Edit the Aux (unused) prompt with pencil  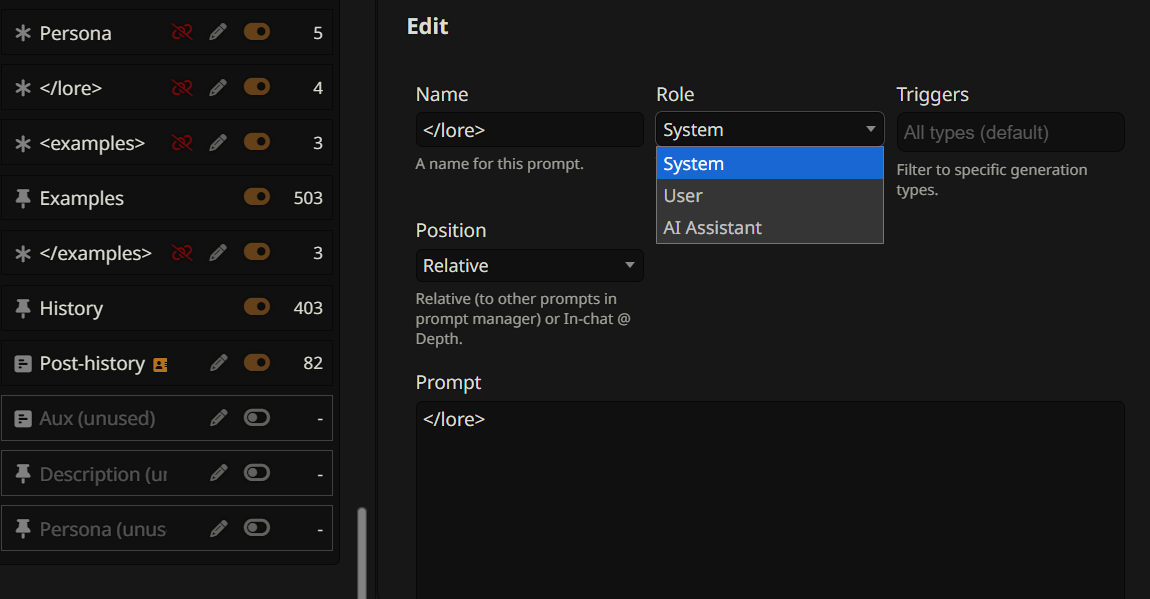pos(218,418)
